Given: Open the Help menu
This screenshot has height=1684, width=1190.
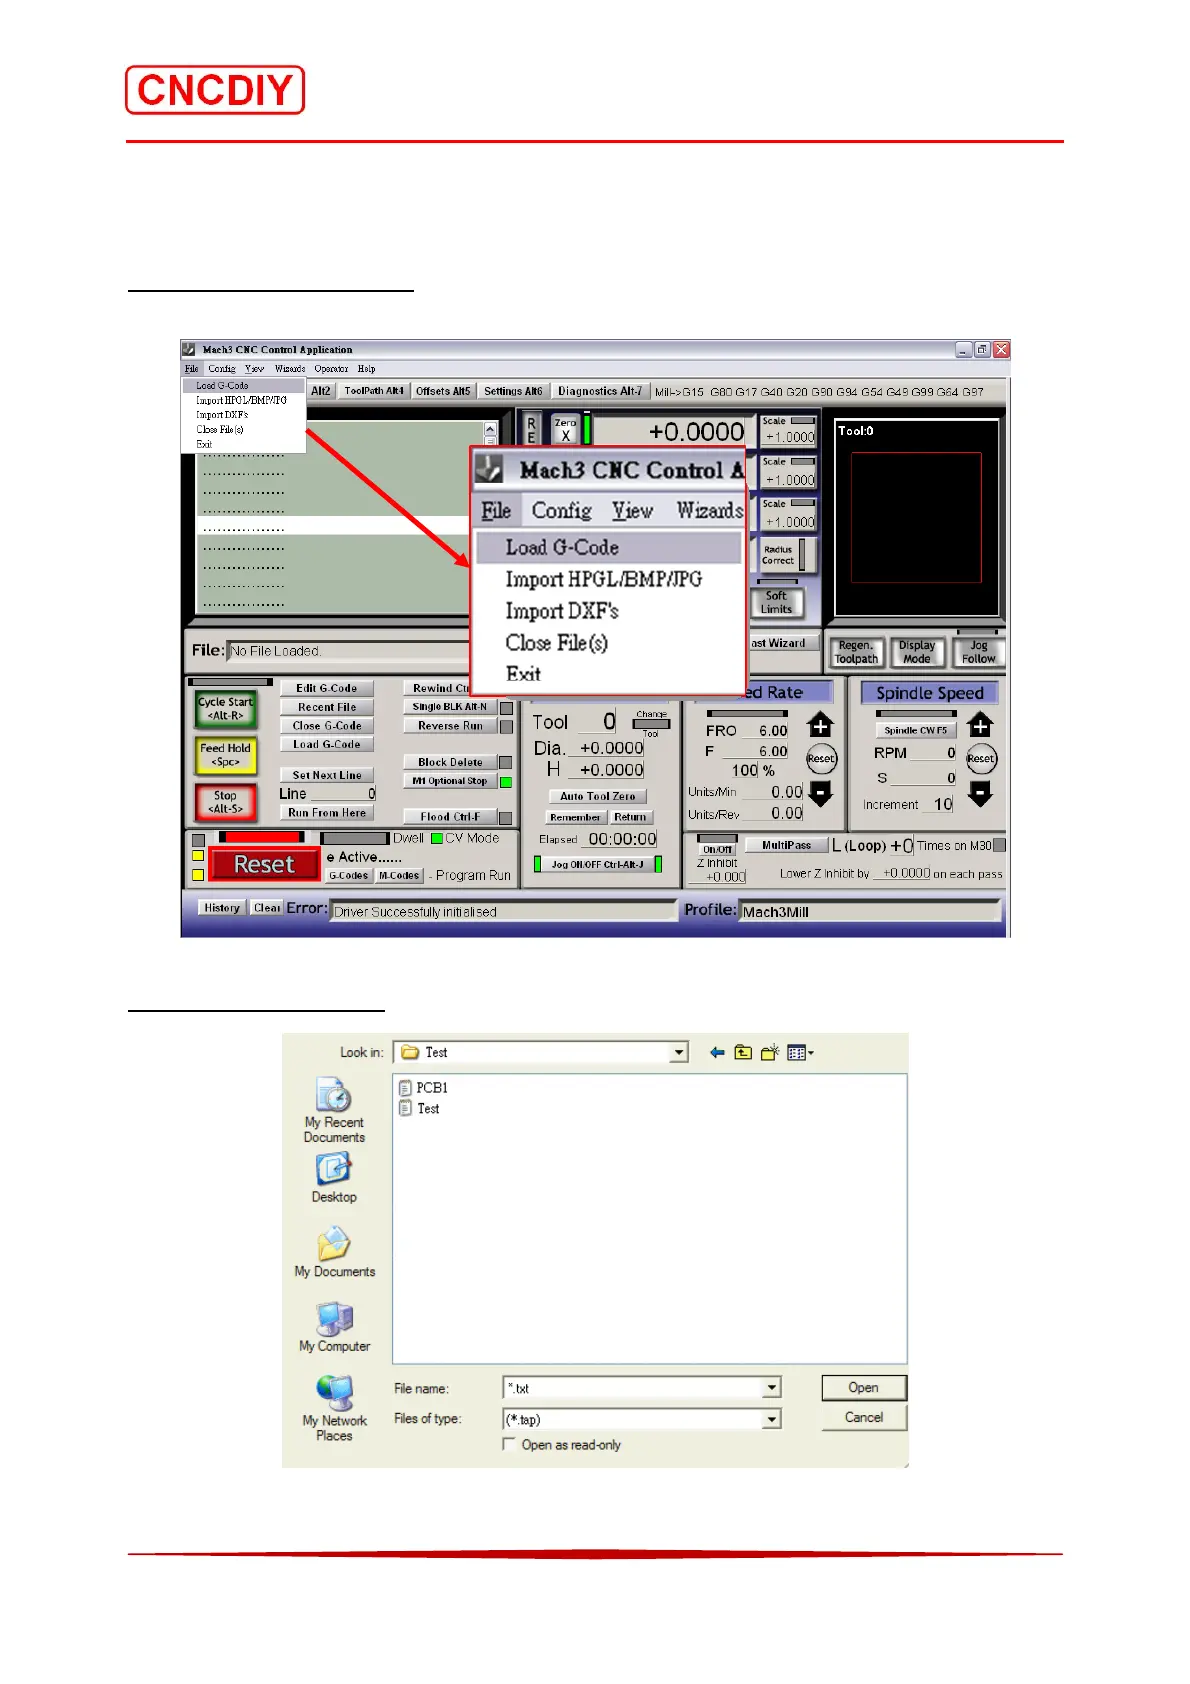Looking at the screenshot, I should point(366,369).
